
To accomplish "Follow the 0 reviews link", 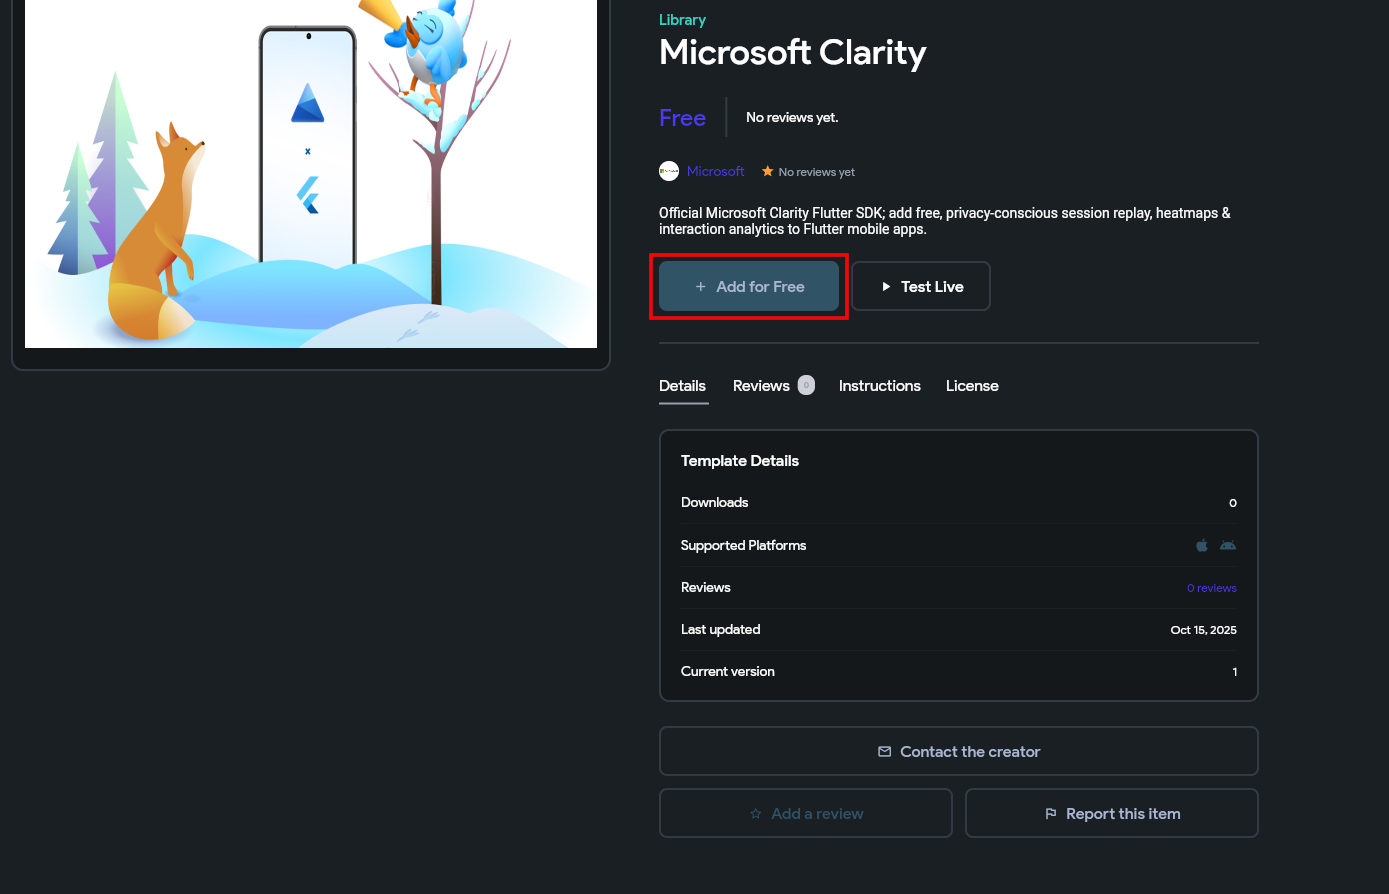I will pyautogui.click(x=1211, y=587).
